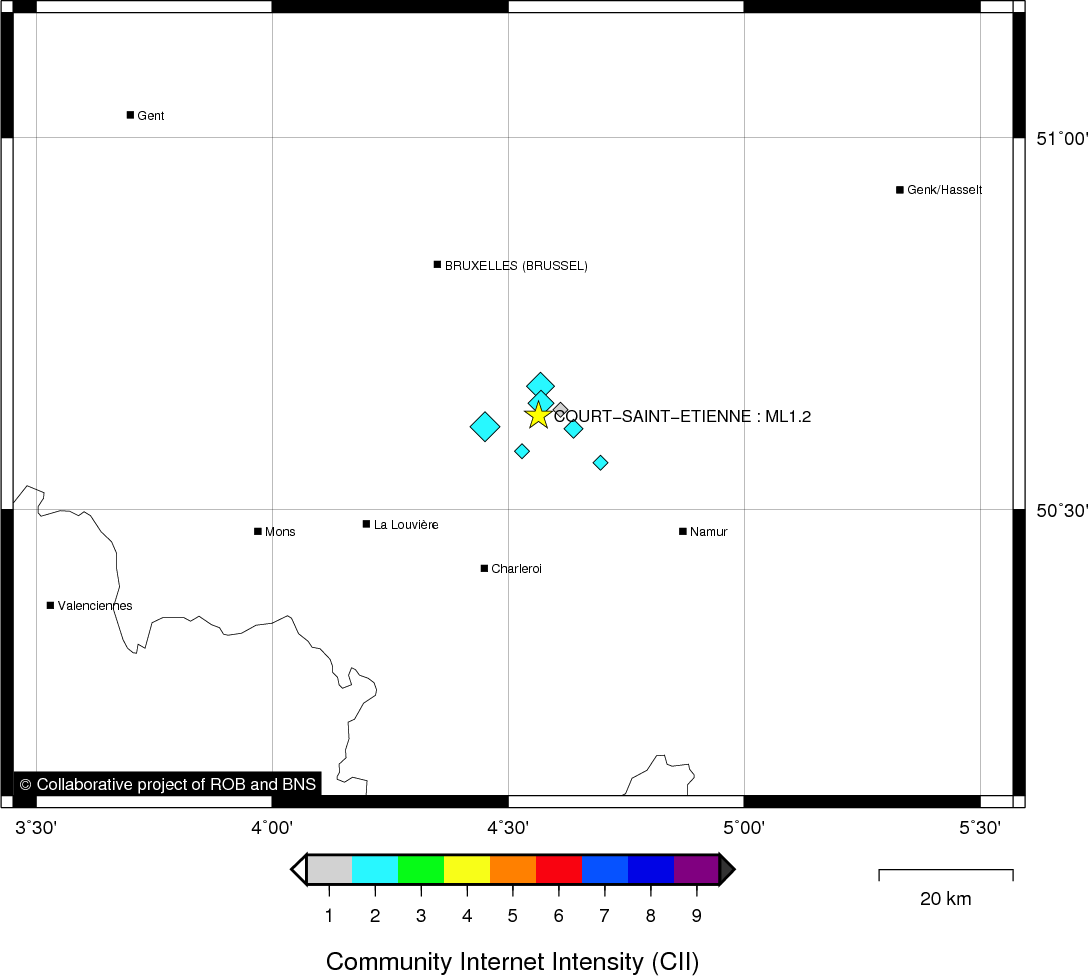Click the Namur city label
The height and width of the screenshot is (976, 1088).
[709, 532]
